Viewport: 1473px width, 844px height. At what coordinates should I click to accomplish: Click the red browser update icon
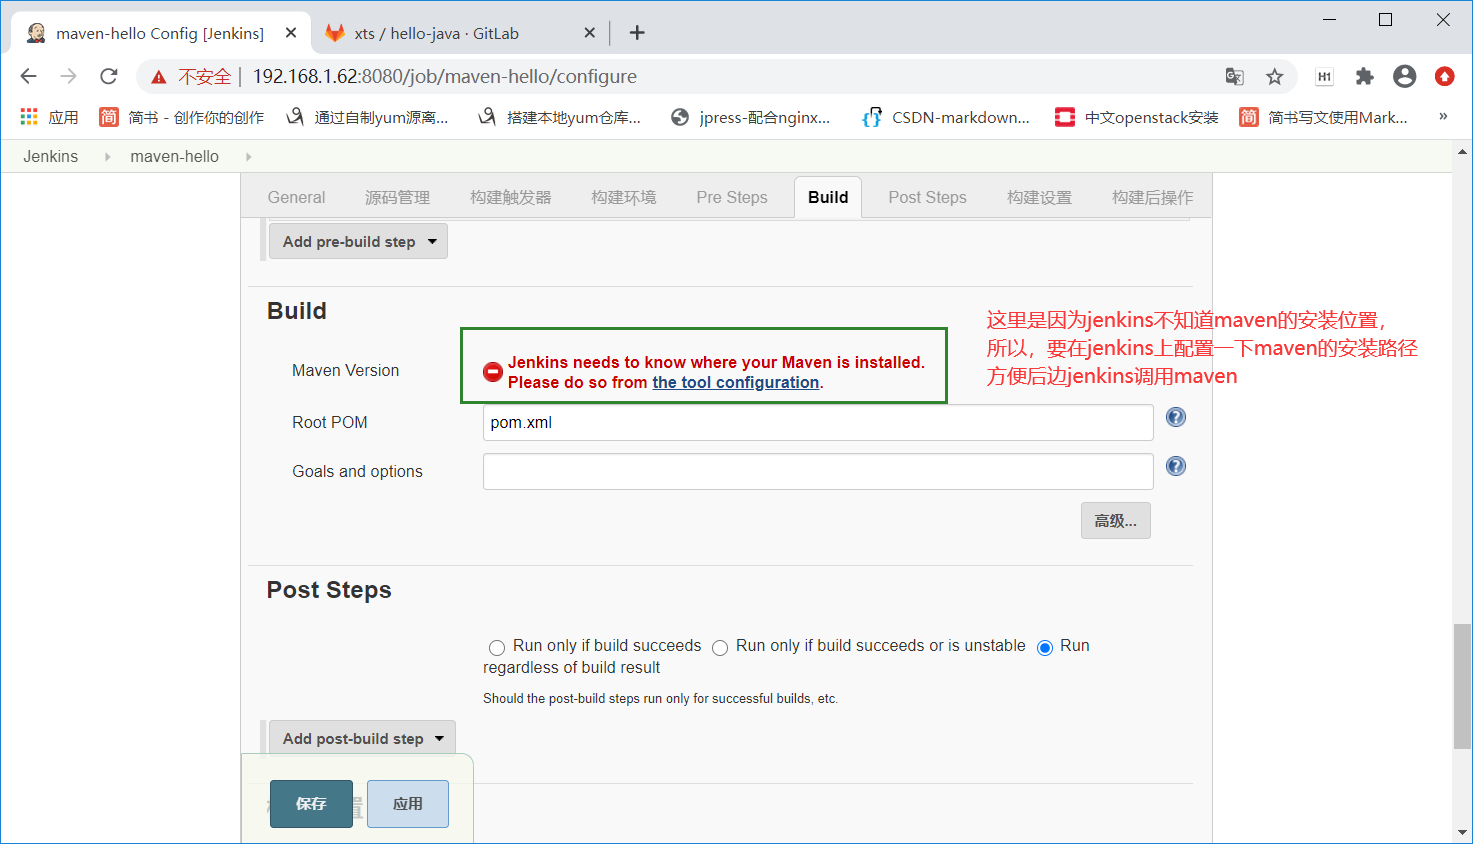(x=1444, y=76)
